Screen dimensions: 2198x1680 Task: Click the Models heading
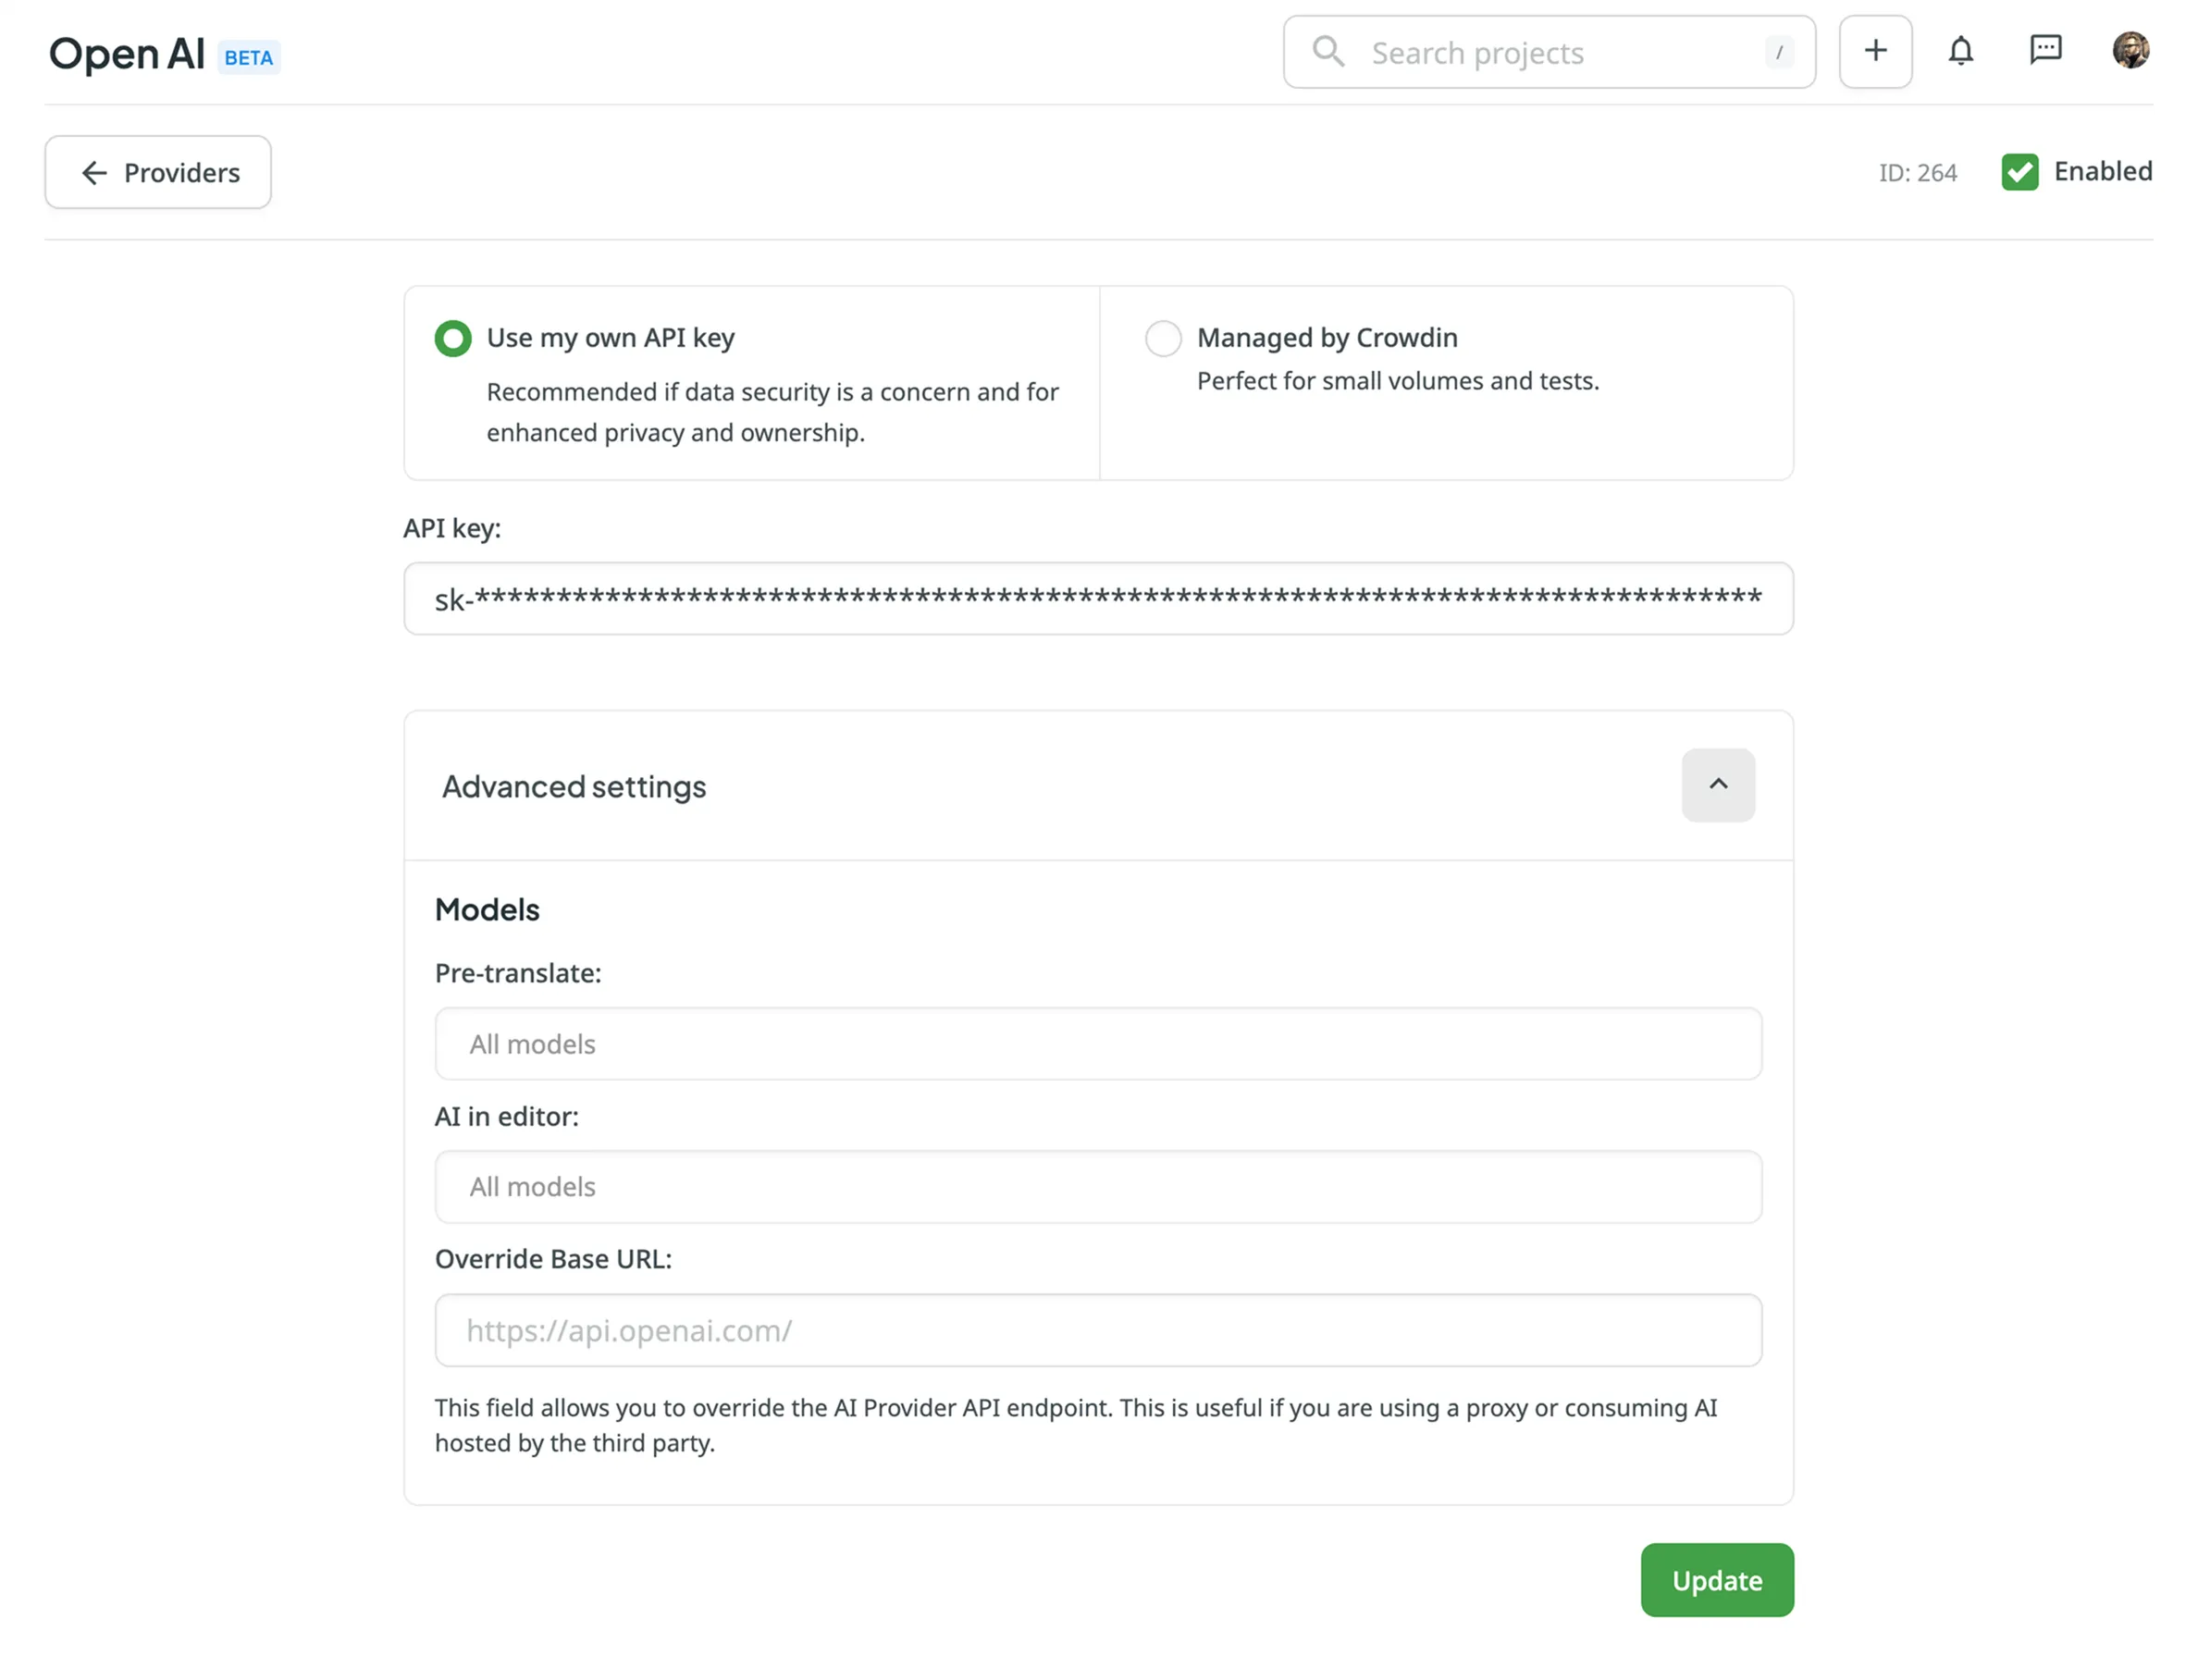[487, 910]
